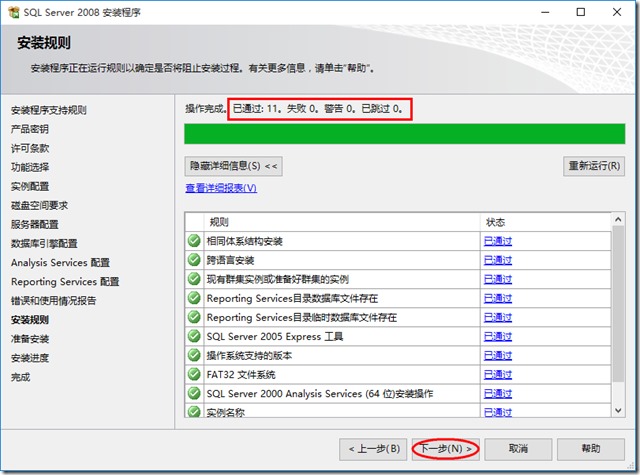Rerun rules with 重新运行(R)
This screenshot has height=475, width=640.
click(594, 166)
